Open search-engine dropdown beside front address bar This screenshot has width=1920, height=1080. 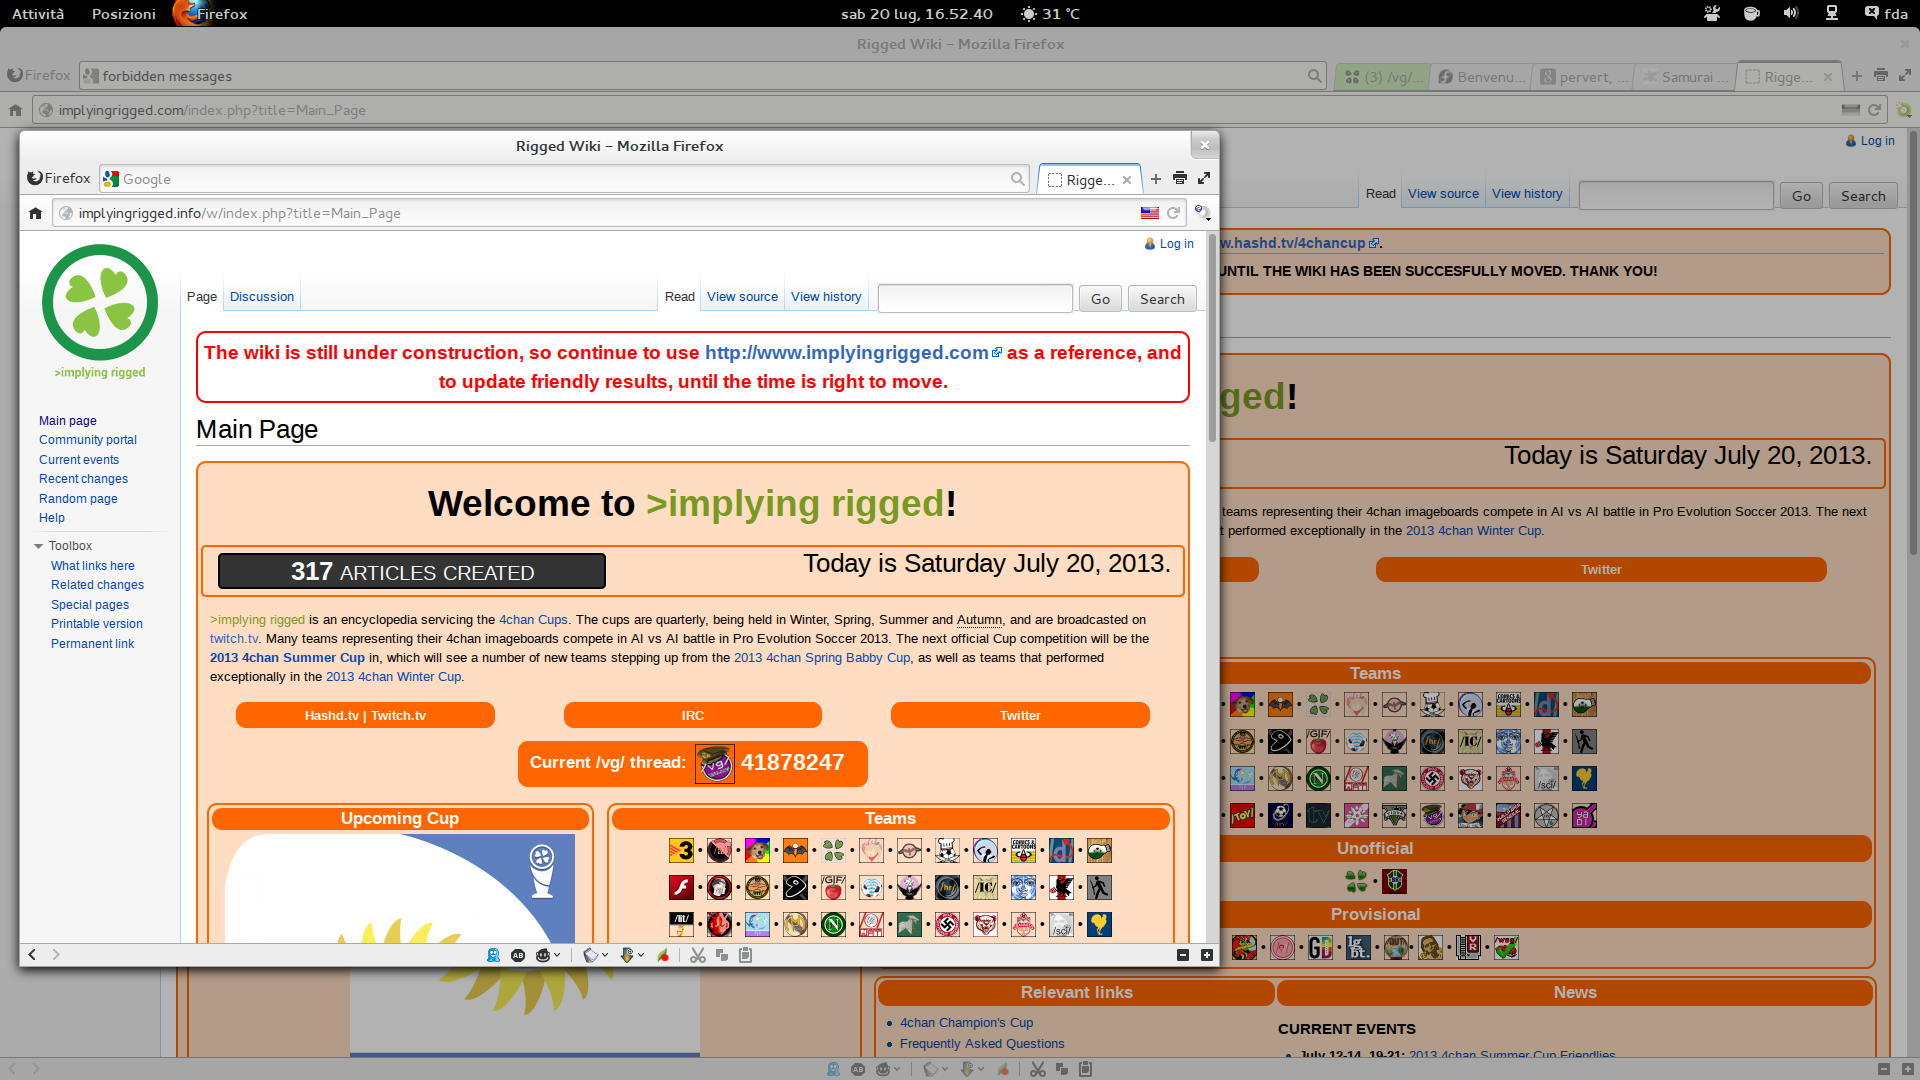(x=1202, y=213)
